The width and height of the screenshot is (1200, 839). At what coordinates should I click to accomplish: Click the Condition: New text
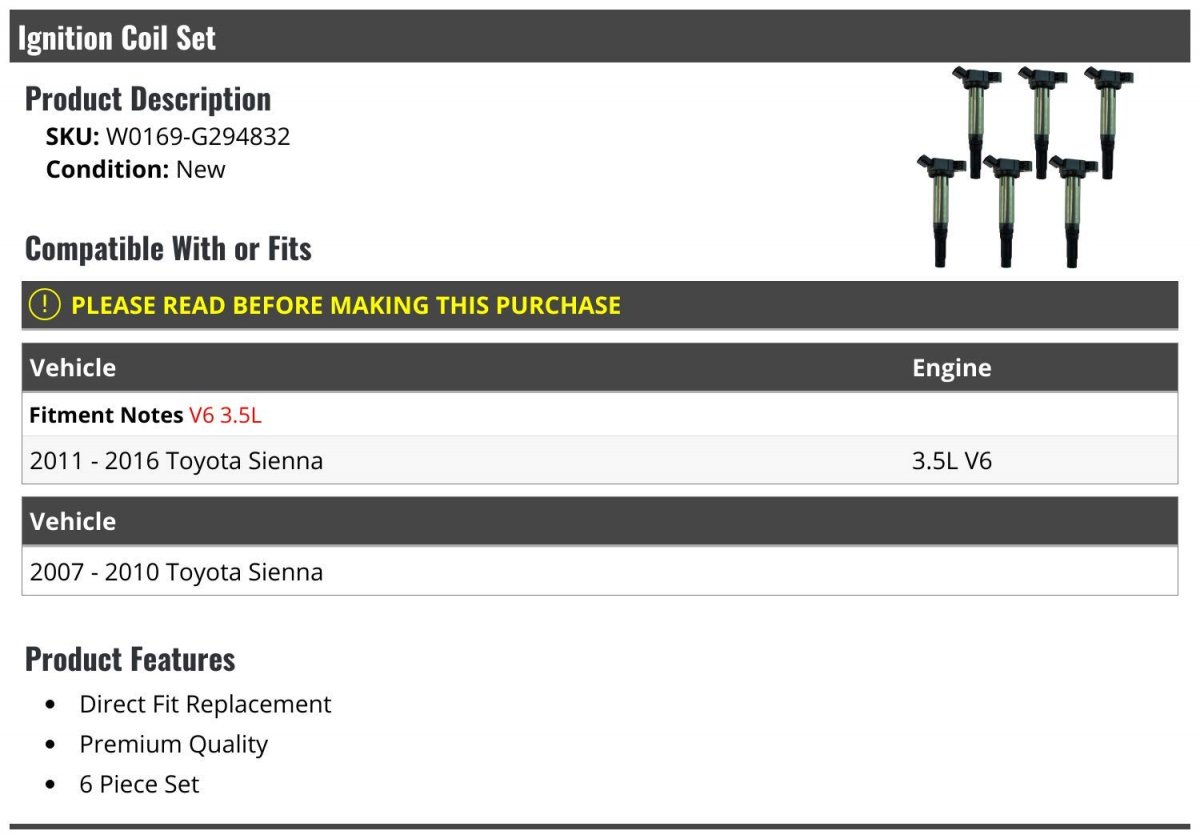pos(136,169)
